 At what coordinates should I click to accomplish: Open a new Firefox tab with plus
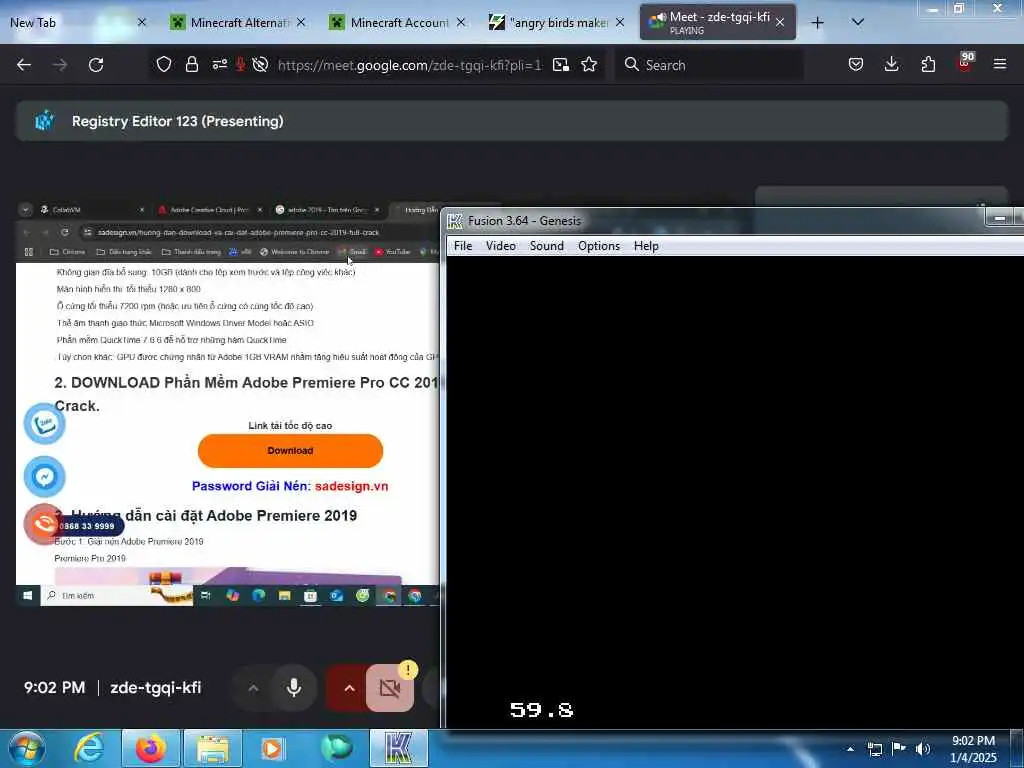click(x=817, y=23)
